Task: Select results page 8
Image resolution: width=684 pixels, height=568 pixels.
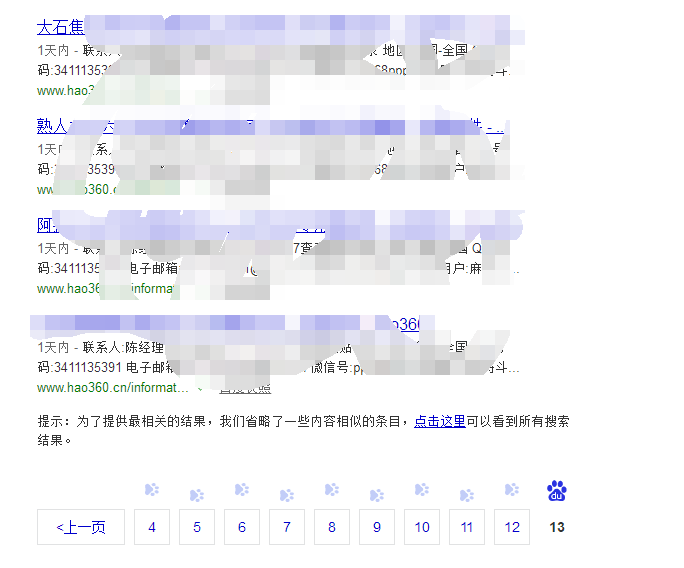Action: coord(332,527)
